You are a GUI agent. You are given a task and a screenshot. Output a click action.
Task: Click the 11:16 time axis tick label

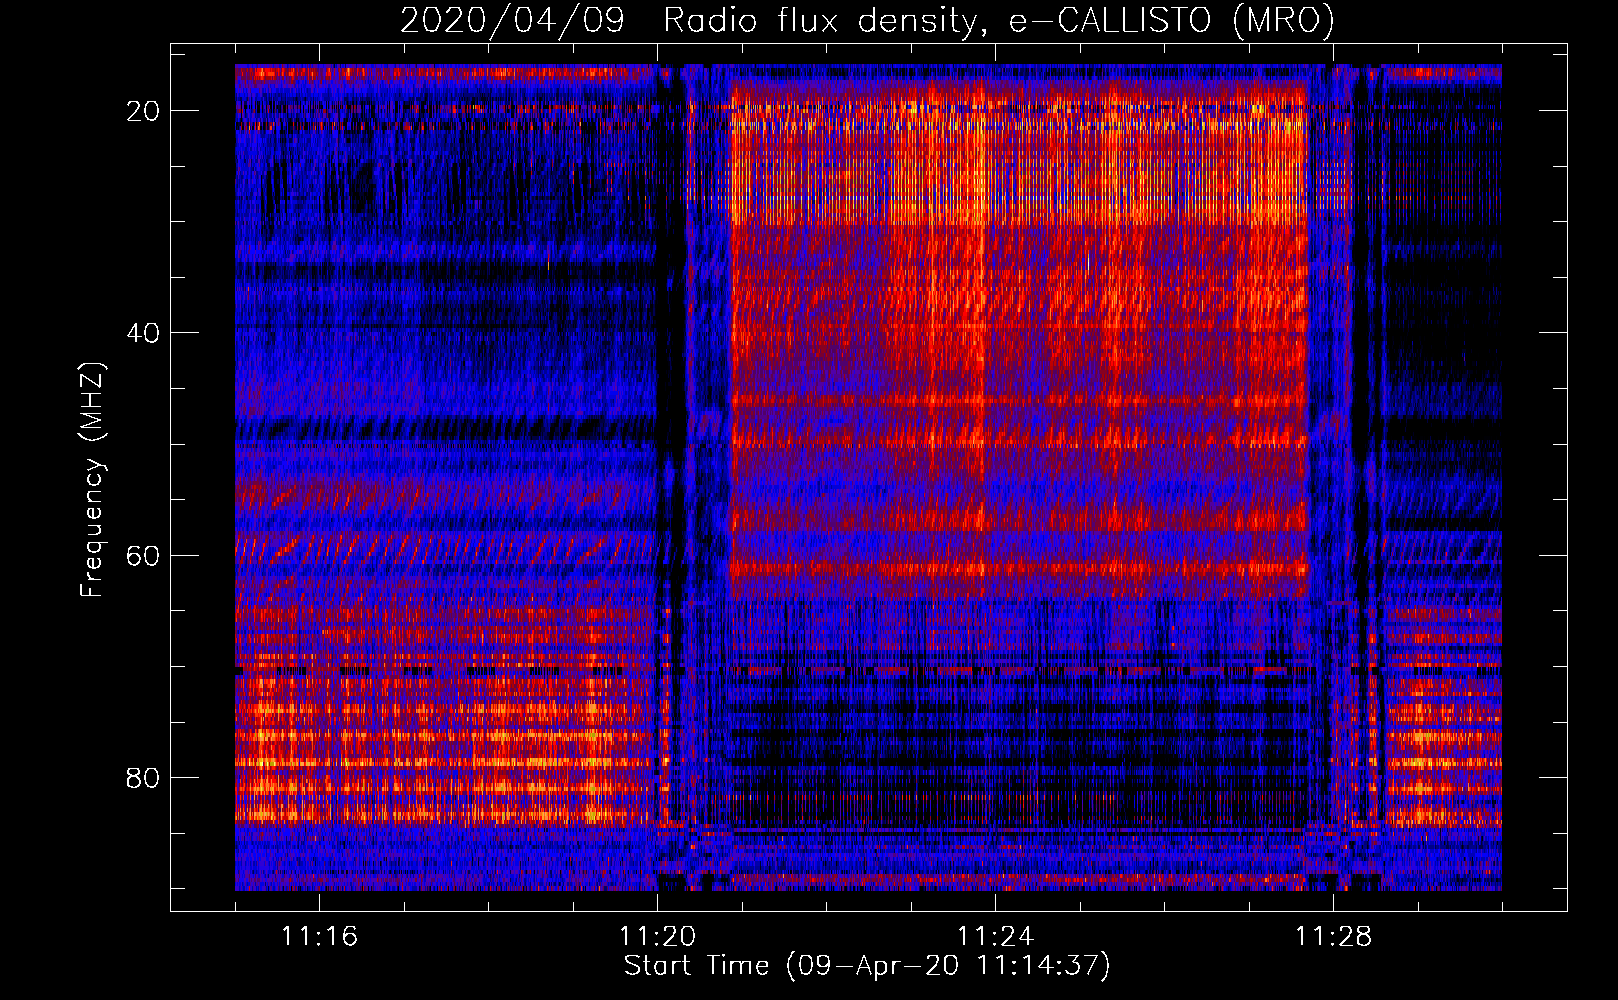click(319, 937)
